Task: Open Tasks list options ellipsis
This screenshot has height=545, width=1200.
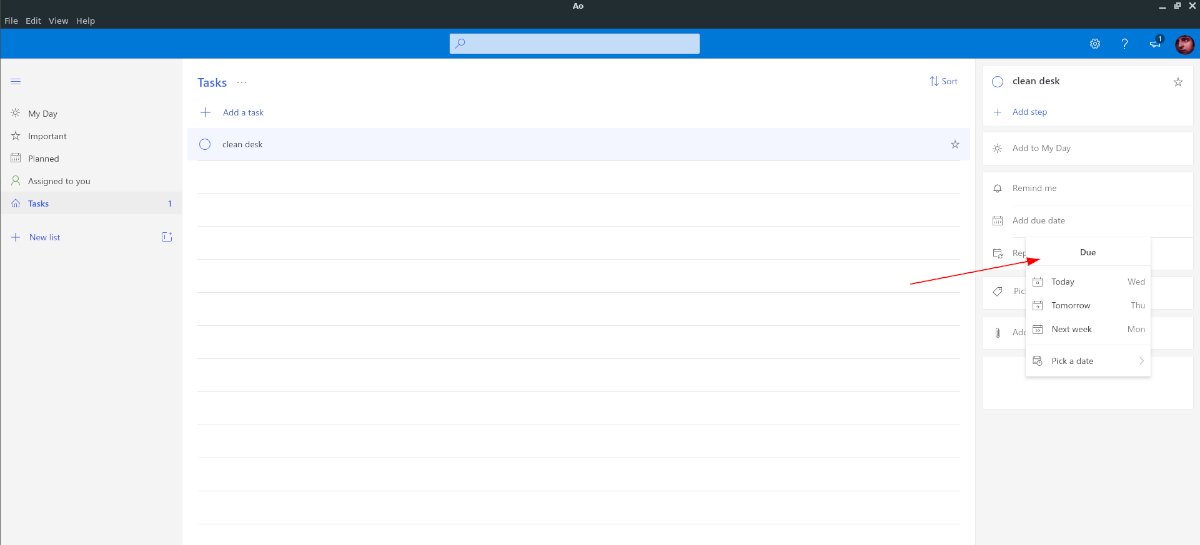Action: click(x=241, y=83)
